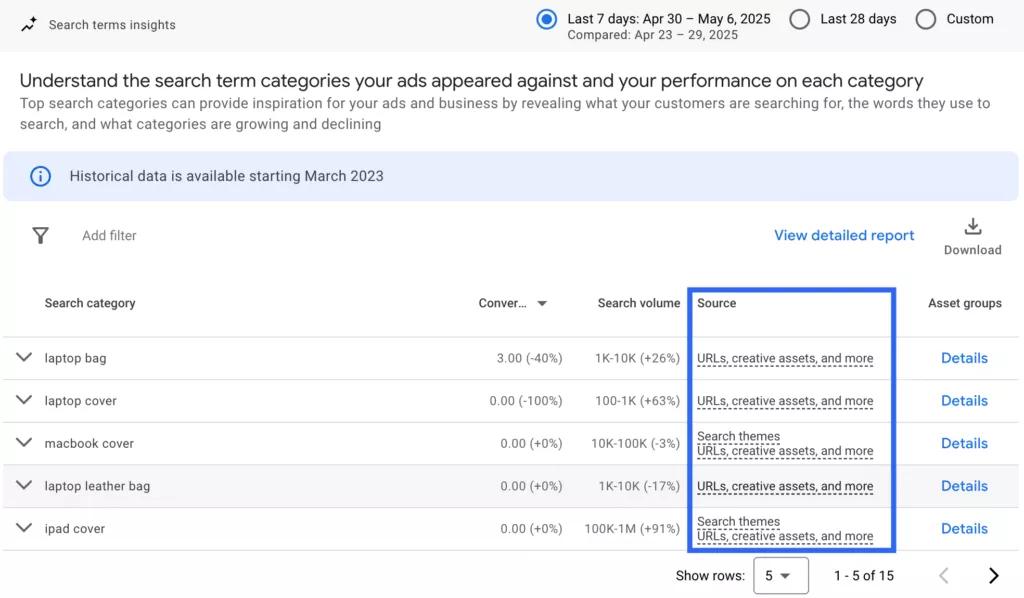Select the Last 7 days radio button
The width and height of the screenshot is (1024, 598).
(x=547, y=20)
